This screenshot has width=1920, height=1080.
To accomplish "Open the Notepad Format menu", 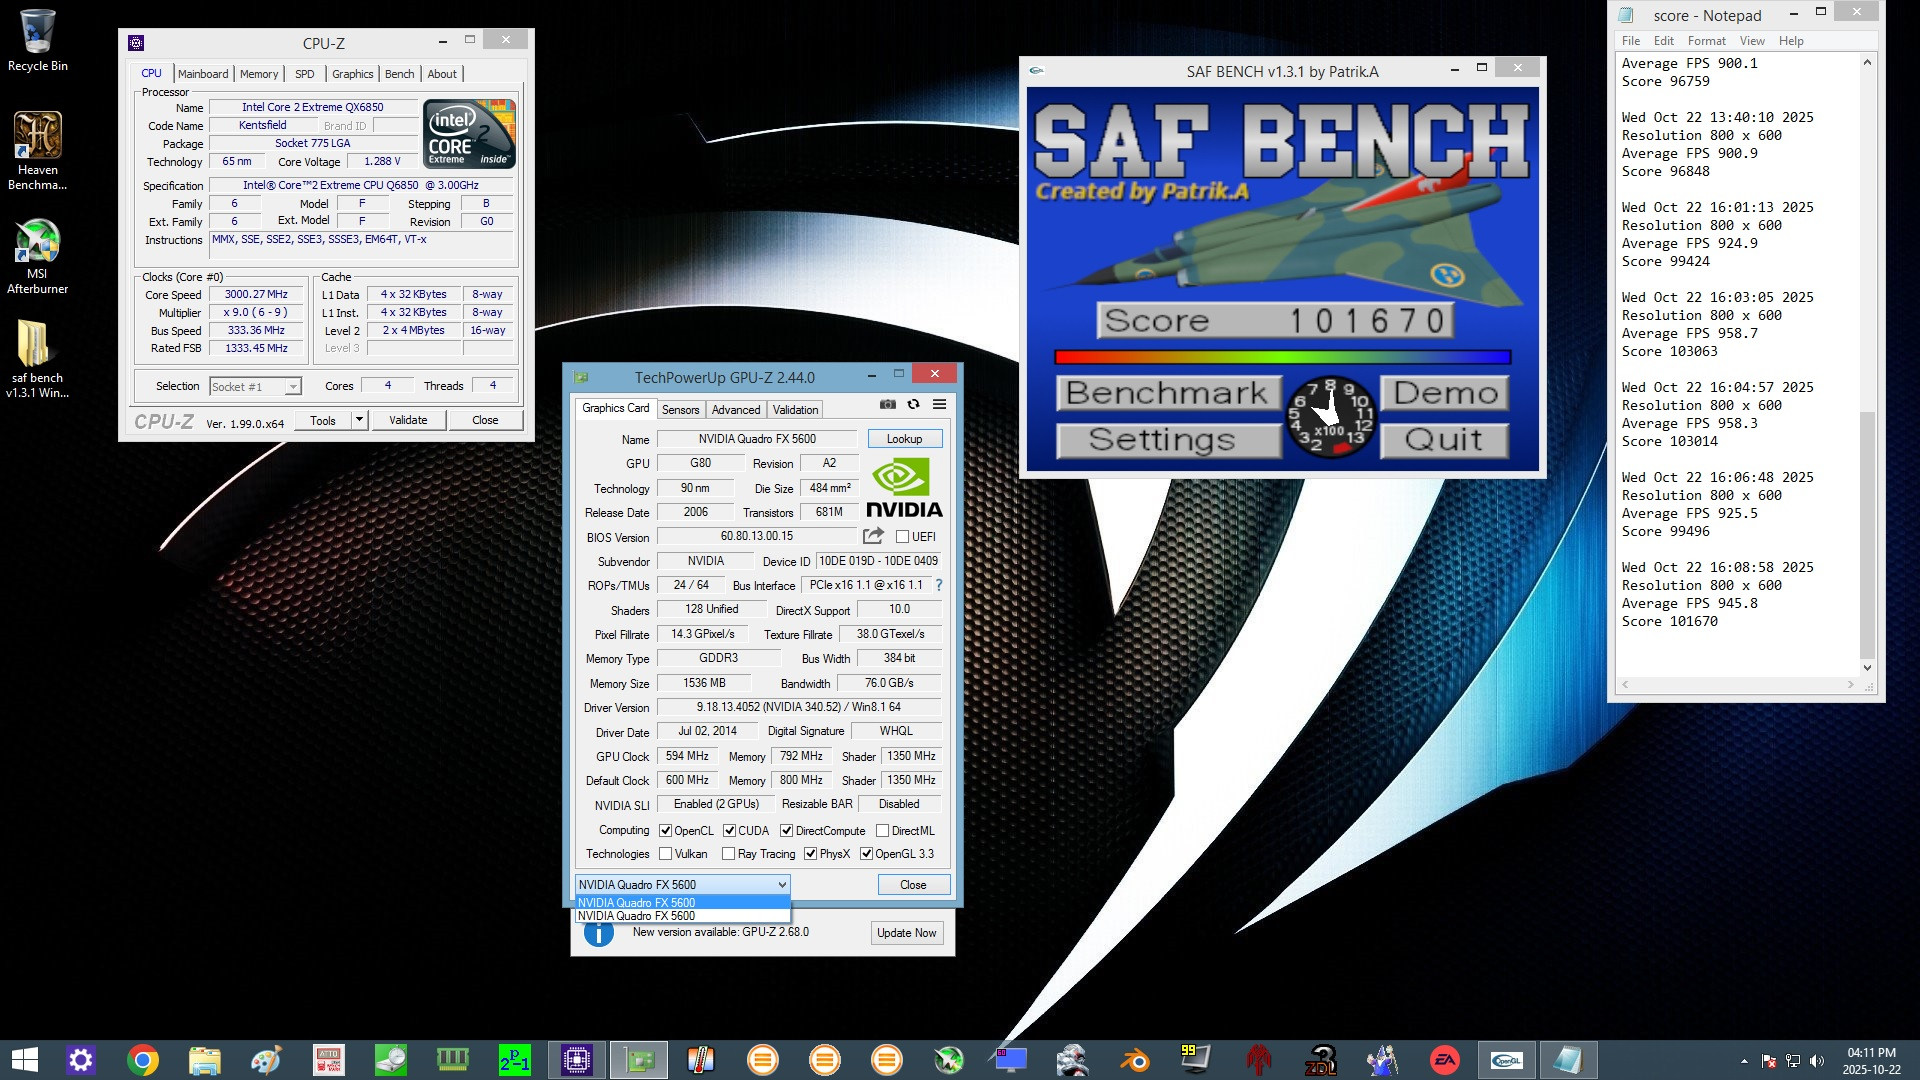I will 1706,41.
